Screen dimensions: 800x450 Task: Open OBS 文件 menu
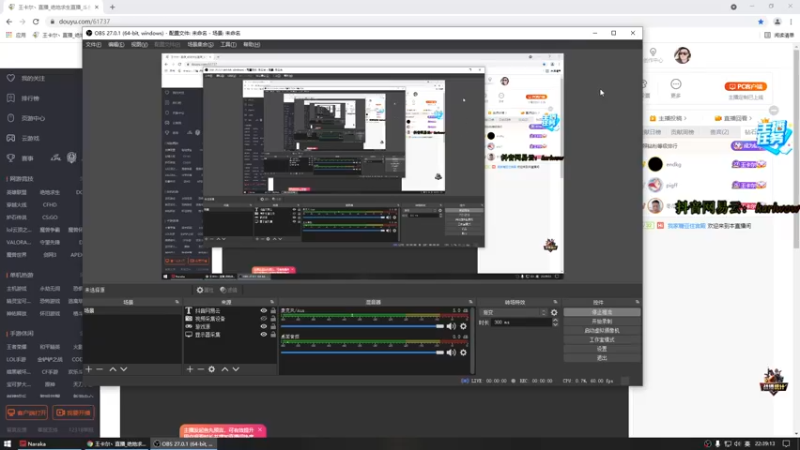click(x=93, y=44)
